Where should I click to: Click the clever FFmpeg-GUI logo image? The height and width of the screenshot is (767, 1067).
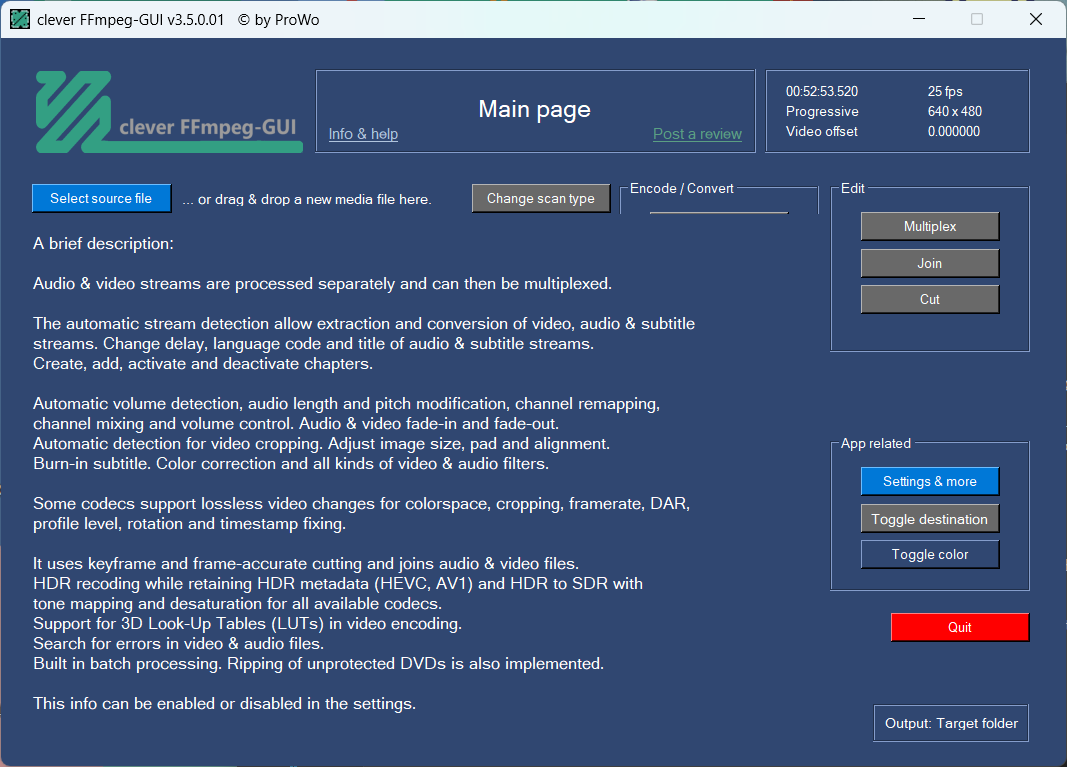point(169,112)
